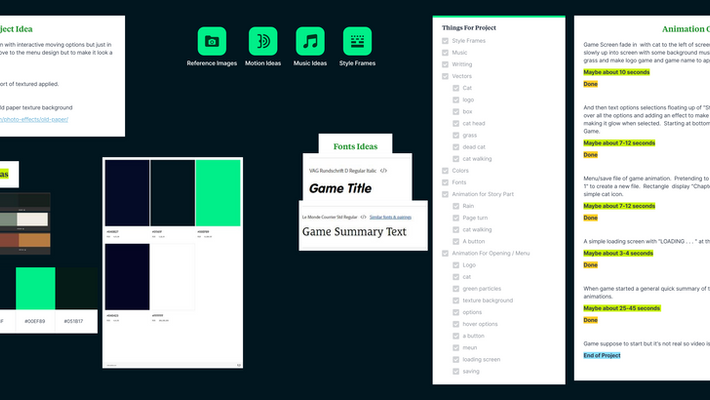
Task: Open the Motion Ideas board icon
Action: click(263, 41)
